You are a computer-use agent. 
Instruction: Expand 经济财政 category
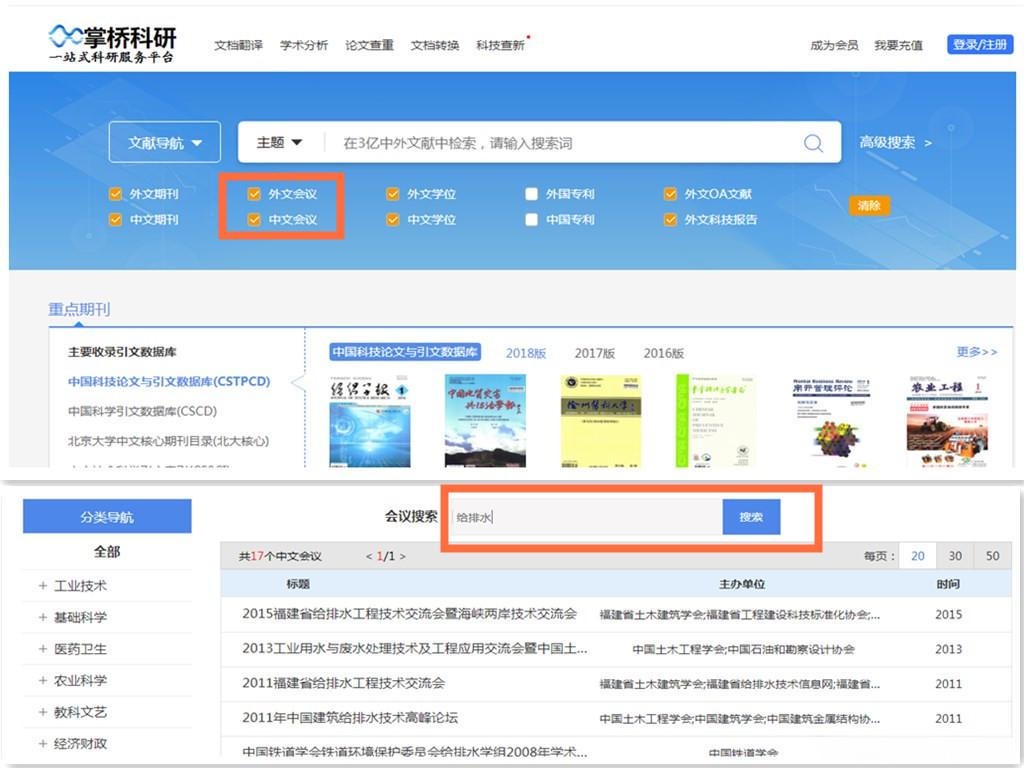(42, 743)
